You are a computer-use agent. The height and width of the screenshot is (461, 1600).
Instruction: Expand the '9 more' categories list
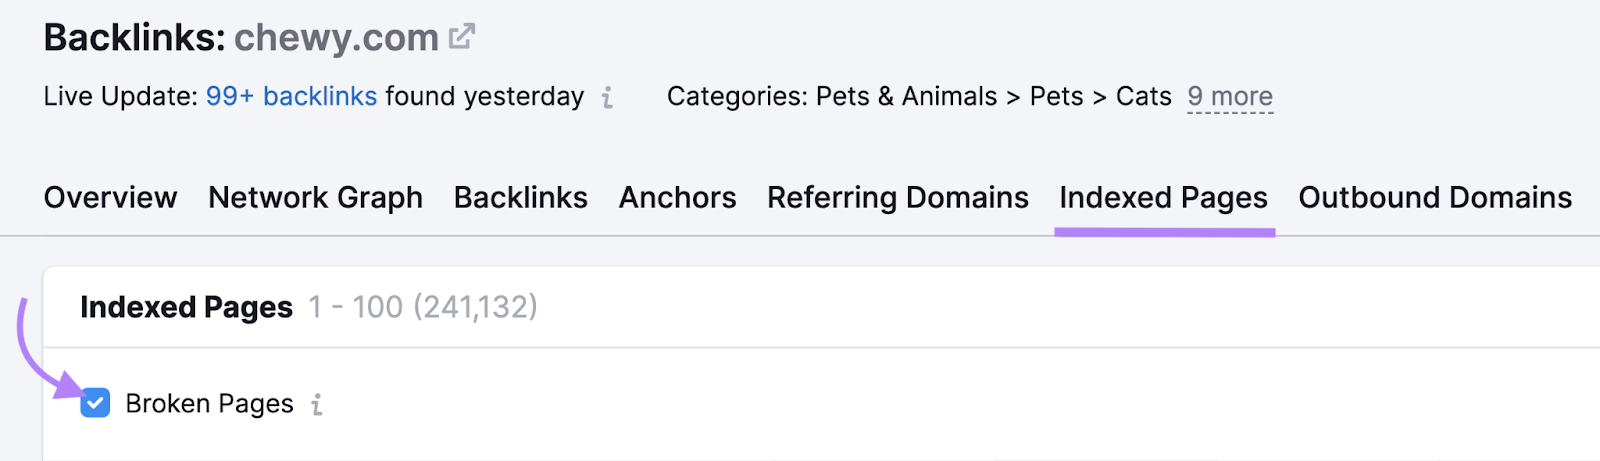tap(1229, 96)
